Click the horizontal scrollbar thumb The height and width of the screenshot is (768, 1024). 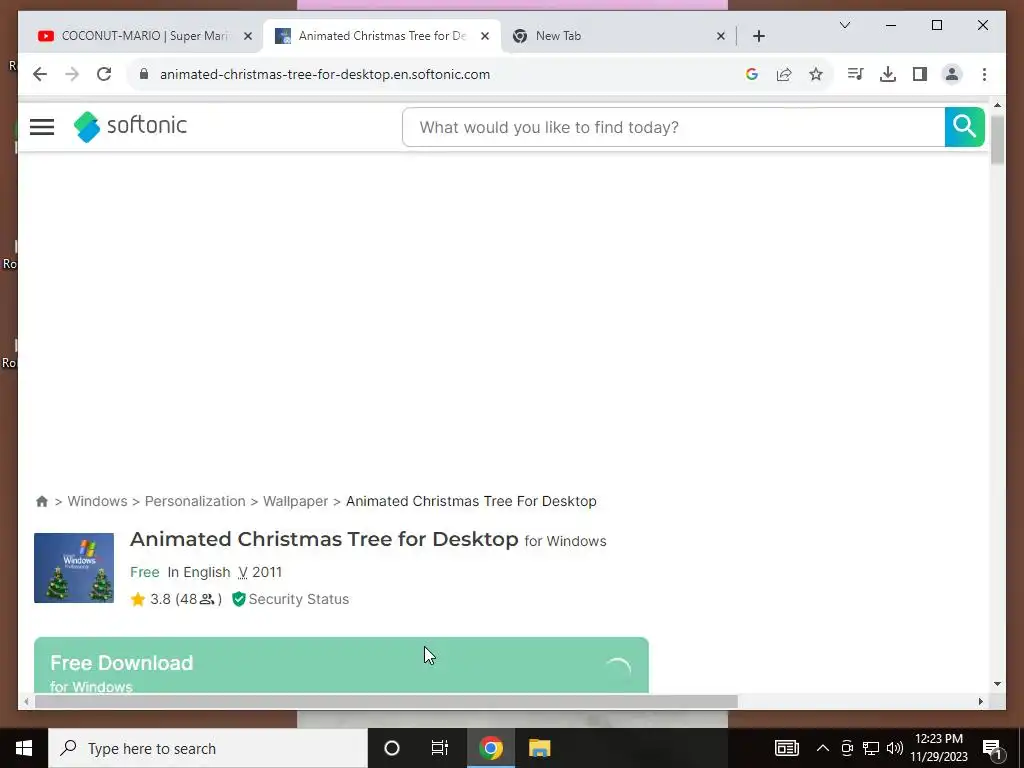coord(386,701)
